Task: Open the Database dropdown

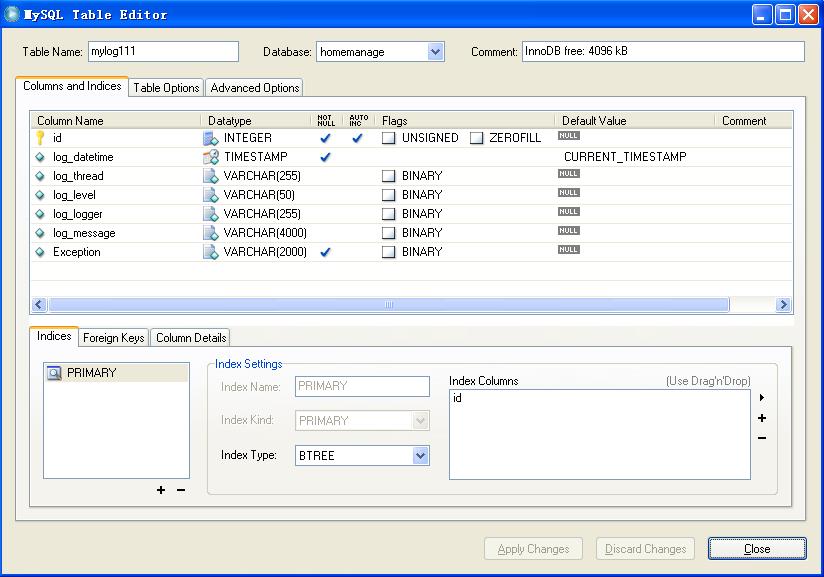Action: click(x=435, y=51)
